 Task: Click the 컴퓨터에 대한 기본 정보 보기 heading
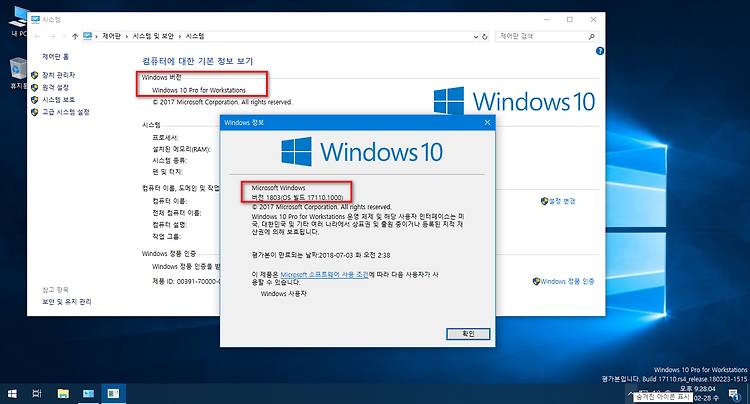[197, 61]
